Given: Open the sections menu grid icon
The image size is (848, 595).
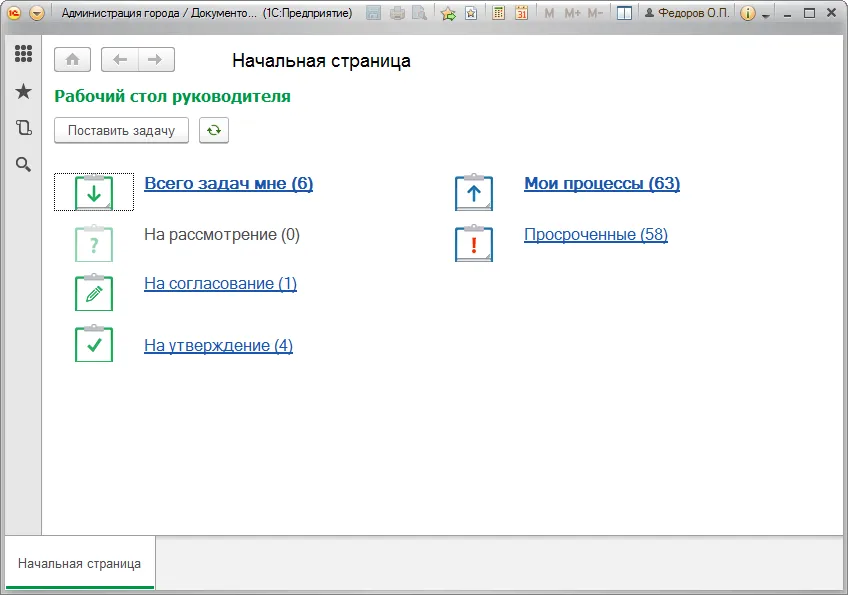Looking at the screenshot, I should tap(23, 54).
